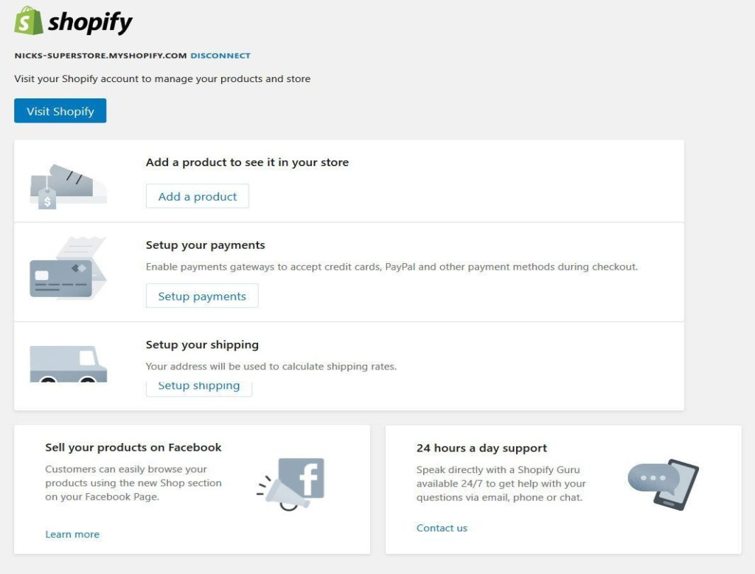This screenshot has width=755, height=574.
Task: Click the Shopify wordmark text logo
Action: [90, 22]
